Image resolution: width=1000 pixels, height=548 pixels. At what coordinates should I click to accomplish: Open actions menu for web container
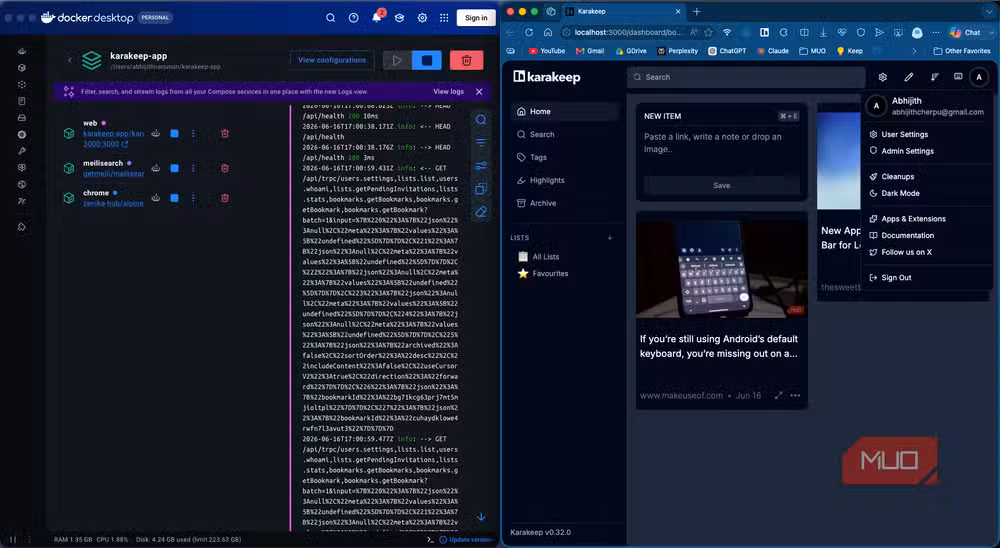pyautogui.click(x=193, y=133)
